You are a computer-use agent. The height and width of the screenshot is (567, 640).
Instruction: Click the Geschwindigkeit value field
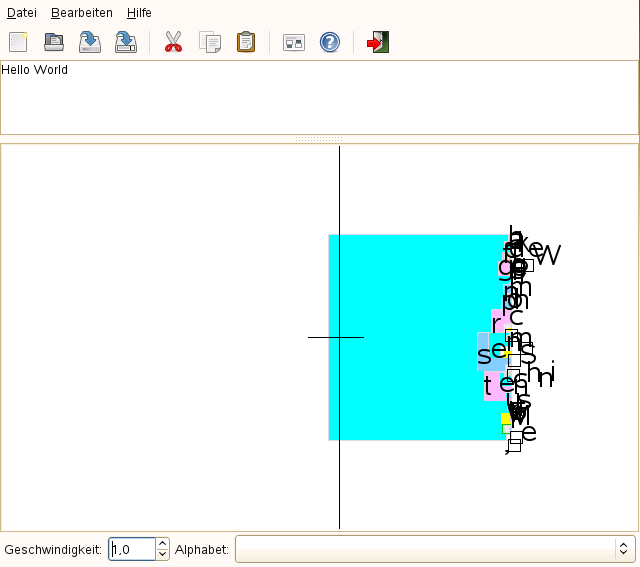[x=132, y=549]
